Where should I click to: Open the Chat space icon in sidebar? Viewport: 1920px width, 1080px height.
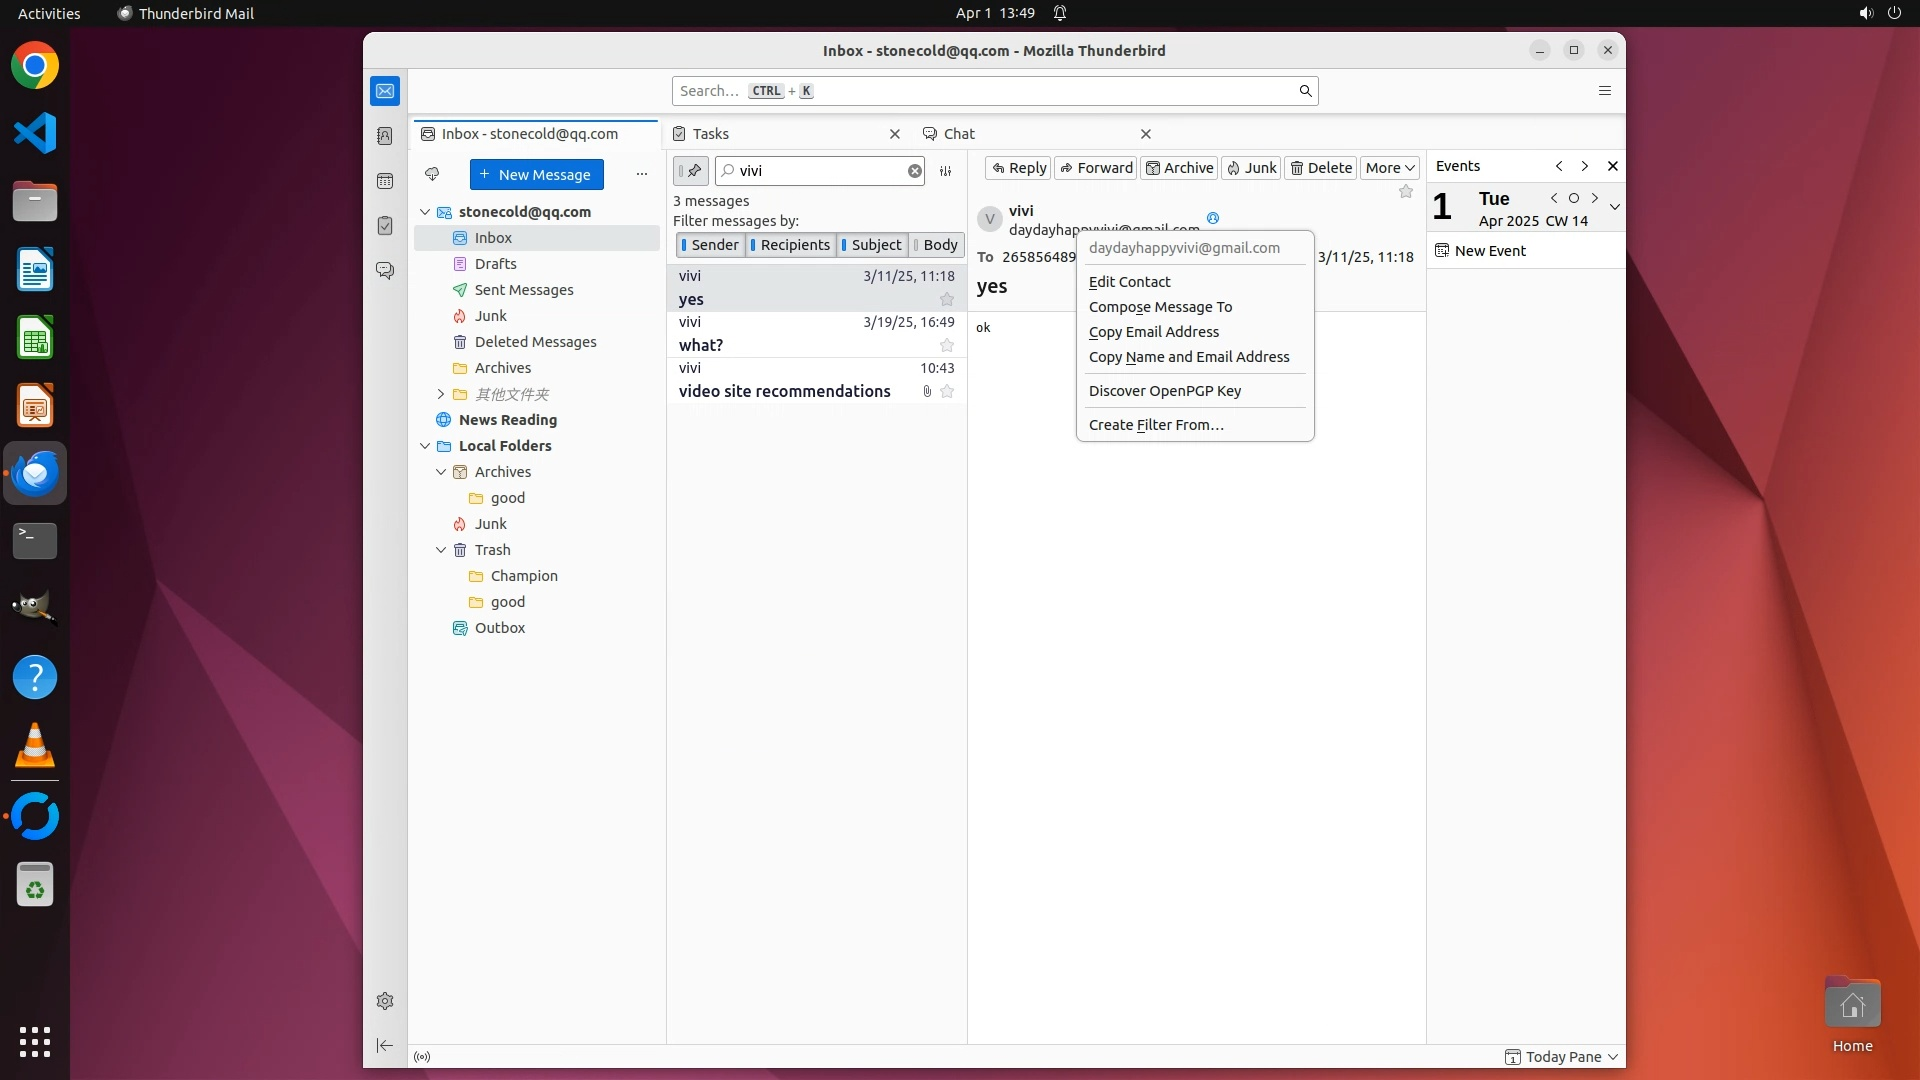coord(385,271)
